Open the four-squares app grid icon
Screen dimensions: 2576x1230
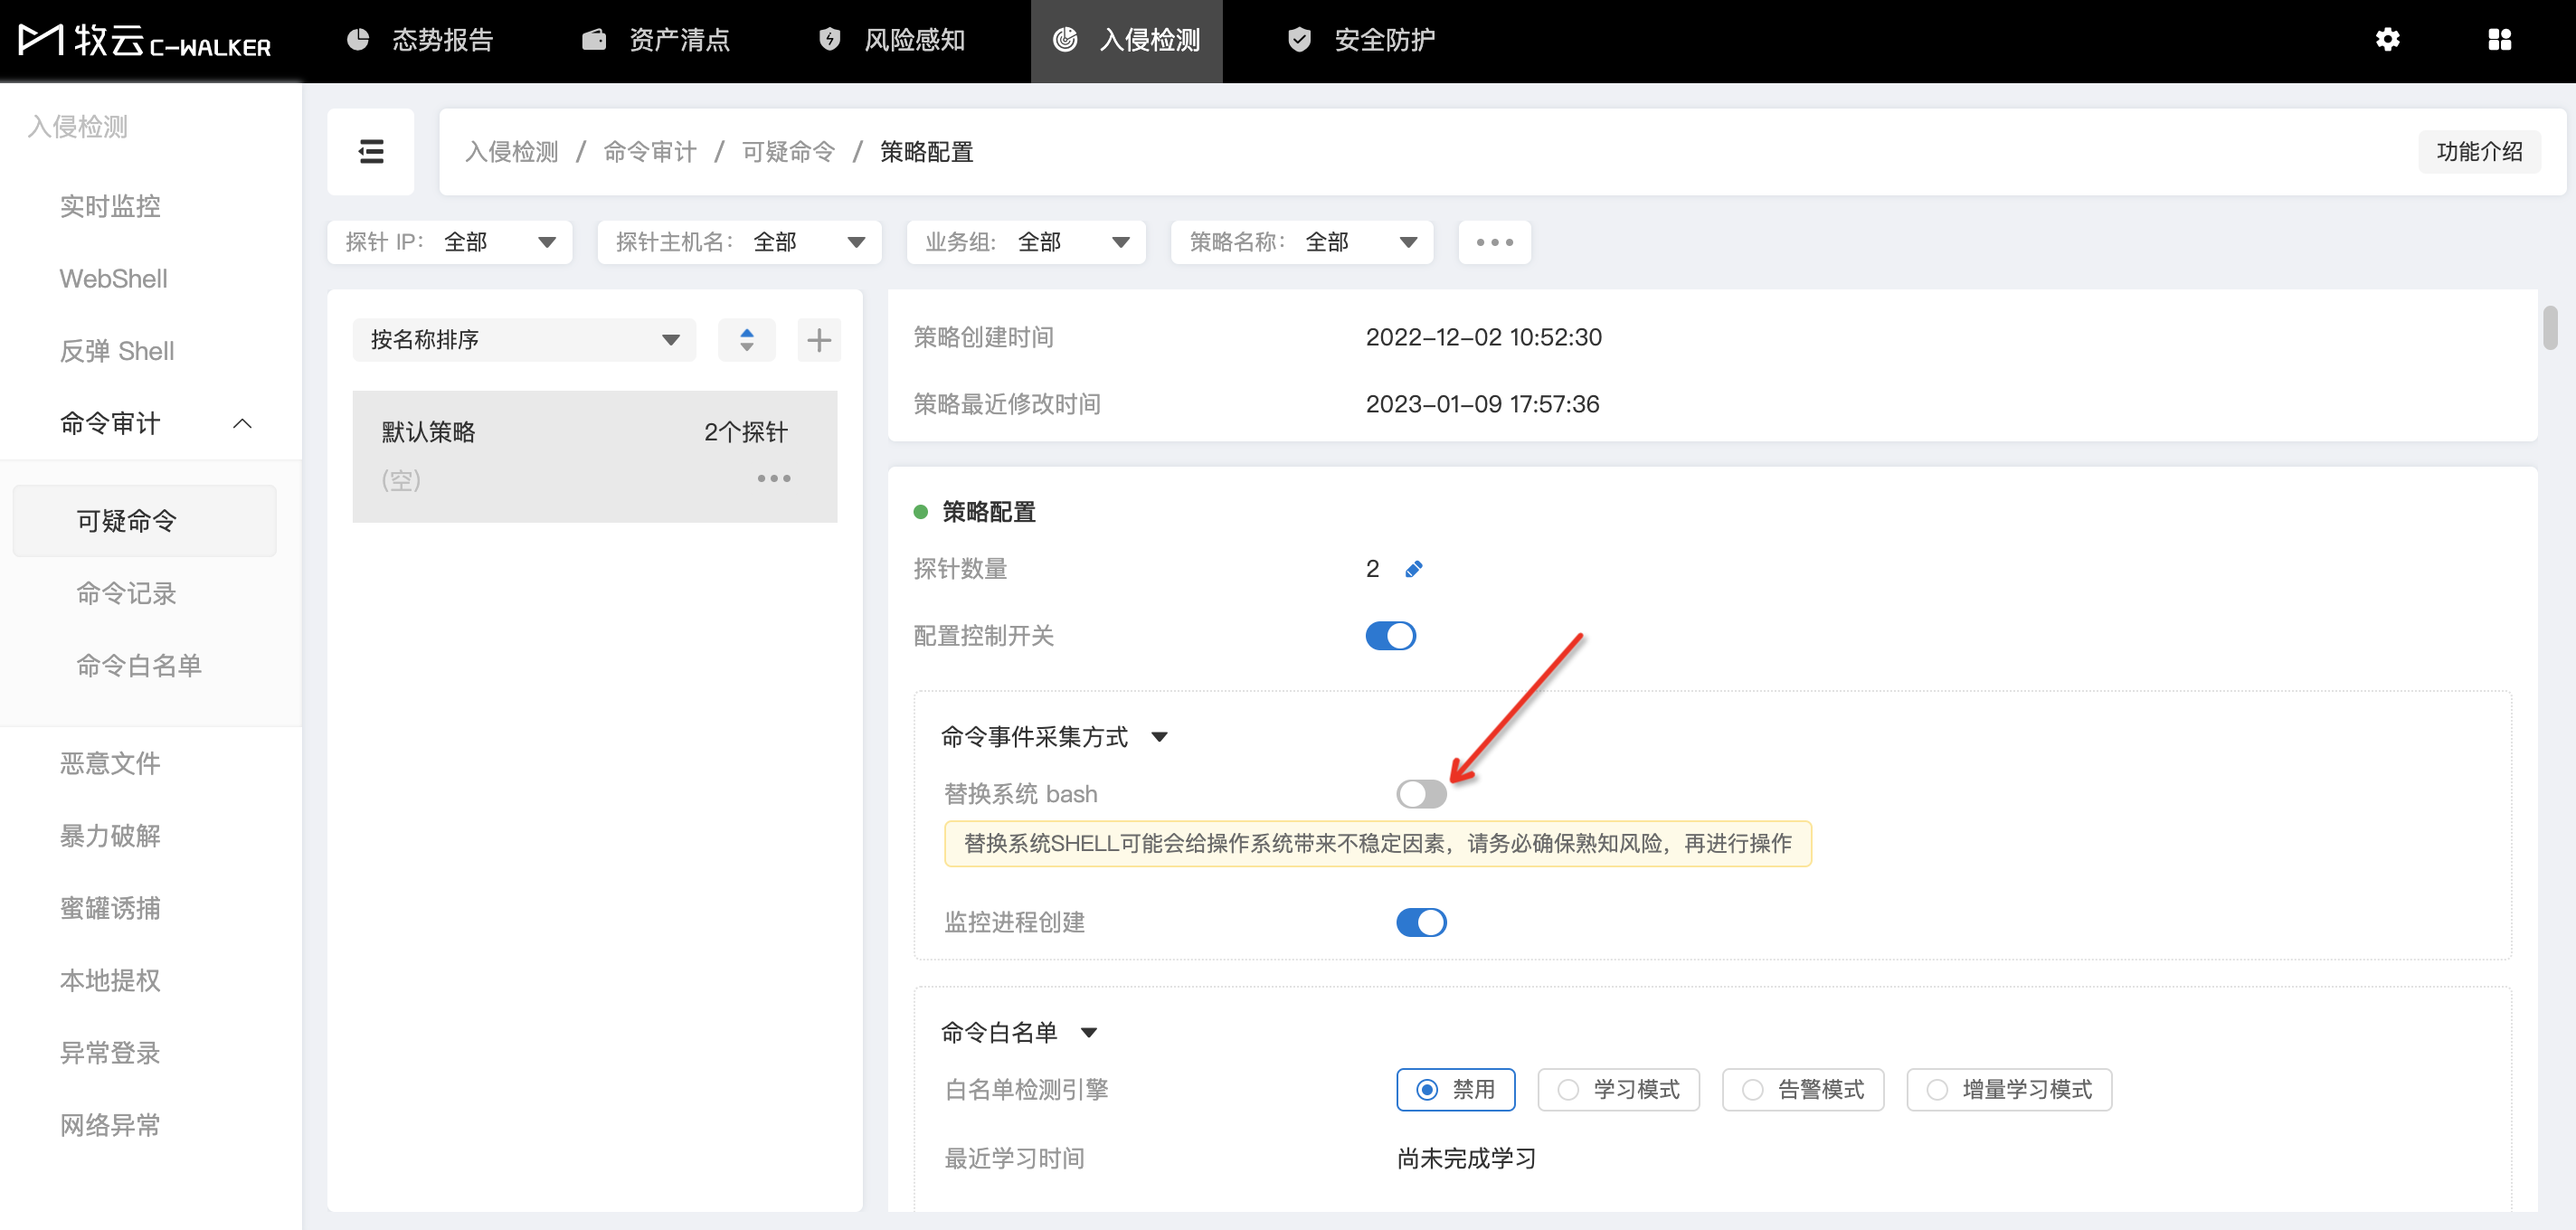[2499, 40]
